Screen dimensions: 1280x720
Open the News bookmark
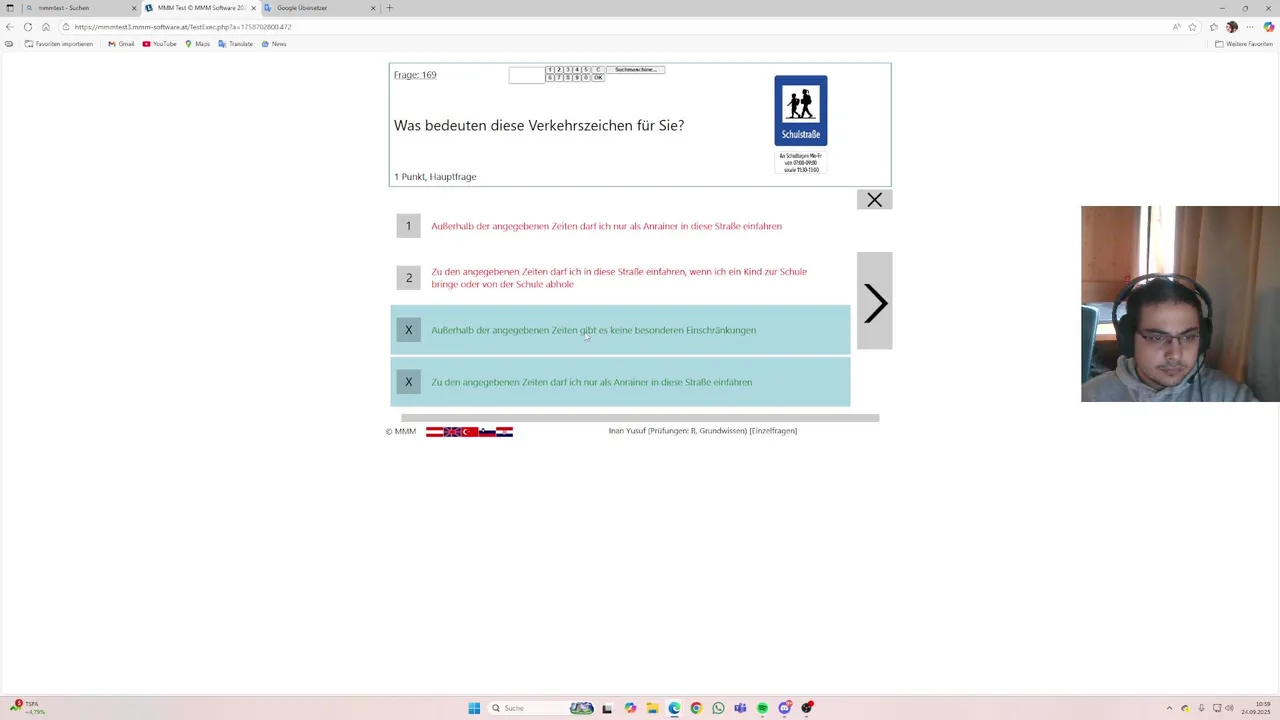274,44
